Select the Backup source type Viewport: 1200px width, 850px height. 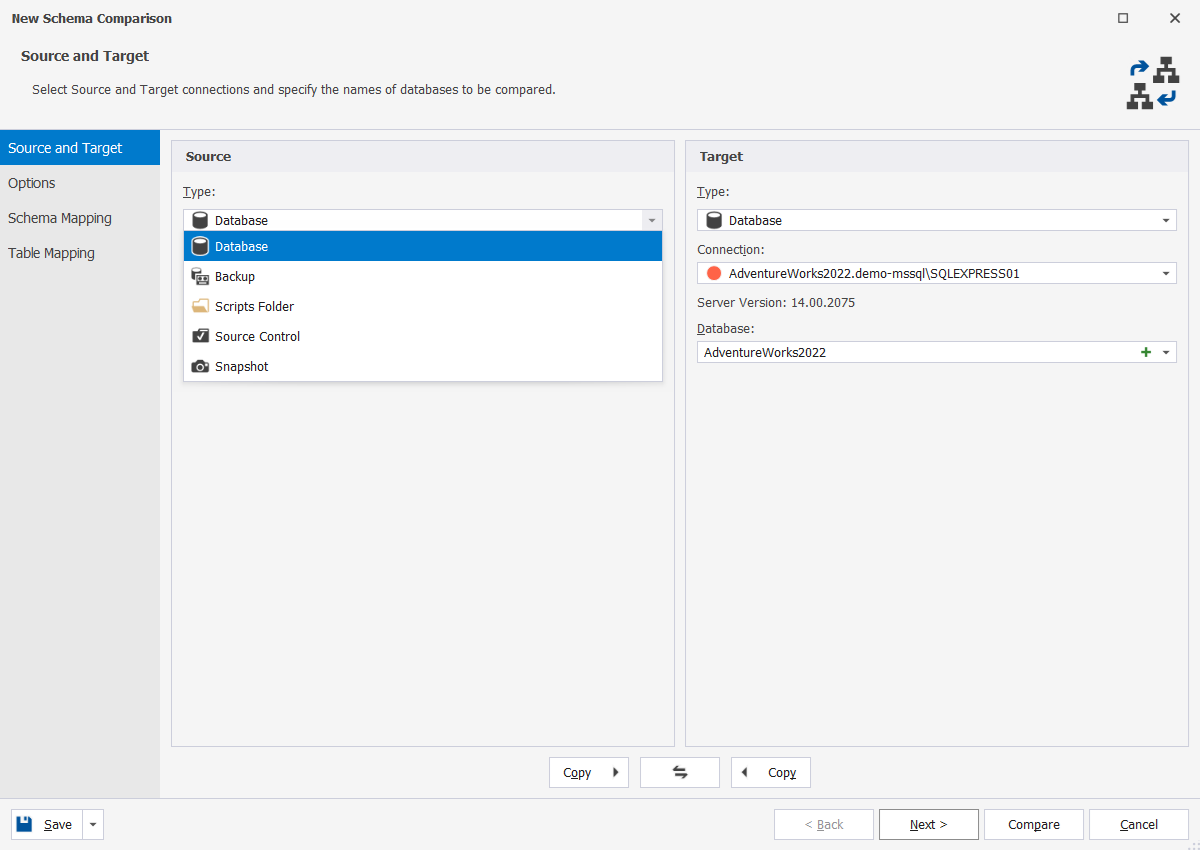233,276
